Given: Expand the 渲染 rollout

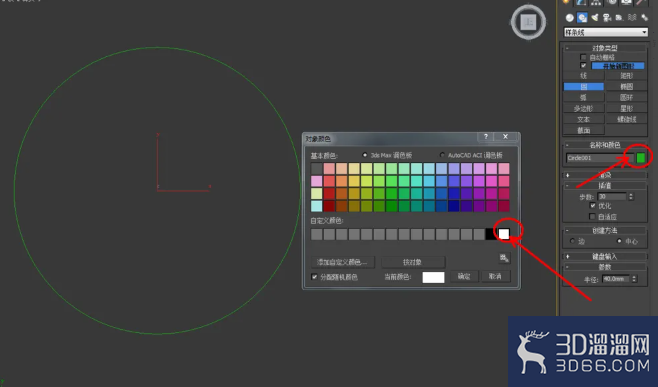Looking at the screenshot, I should (605, 175).
